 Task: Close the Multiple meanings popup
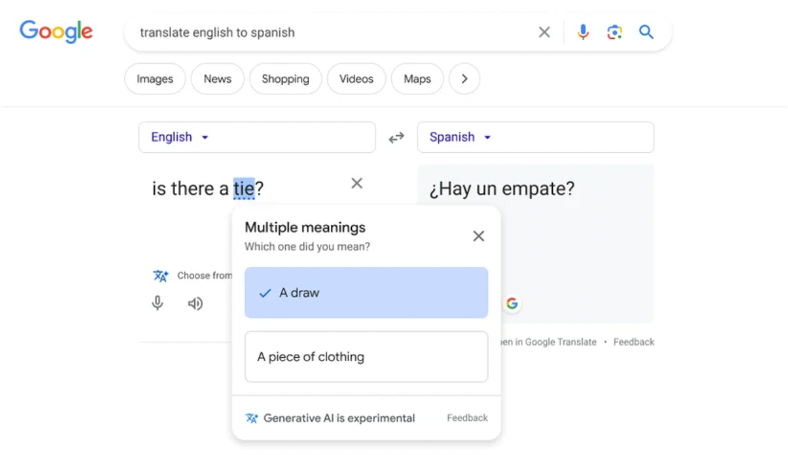point(478,236)
